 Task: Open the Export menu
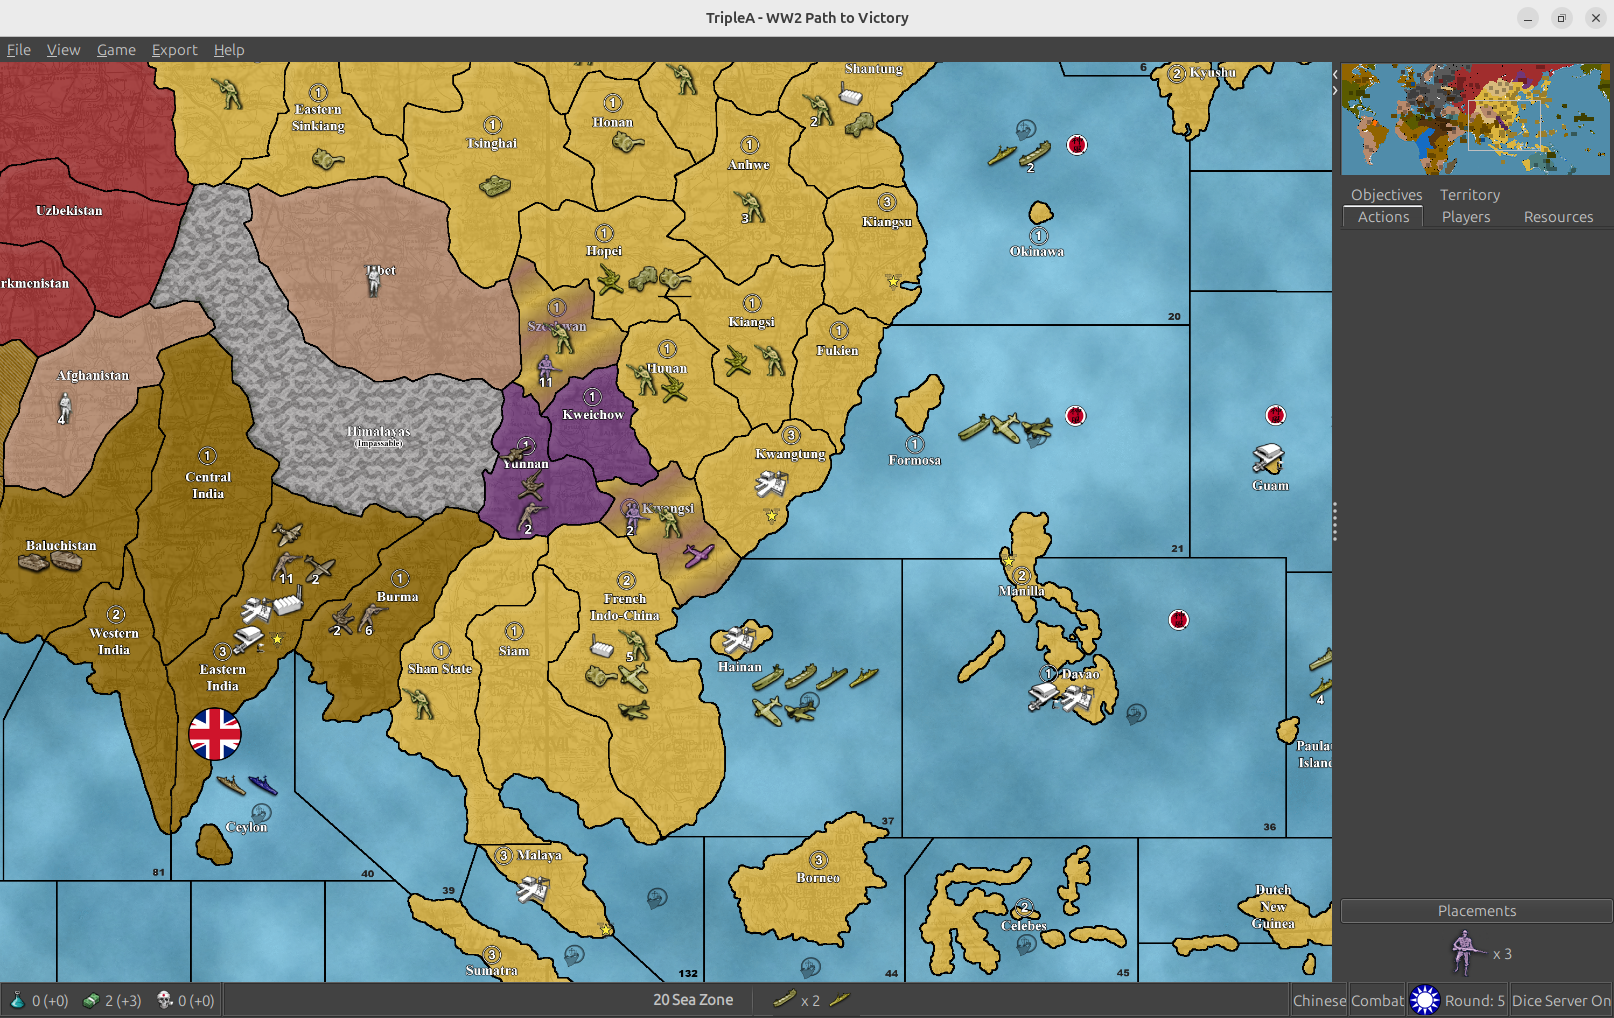[x=174, y=50]
